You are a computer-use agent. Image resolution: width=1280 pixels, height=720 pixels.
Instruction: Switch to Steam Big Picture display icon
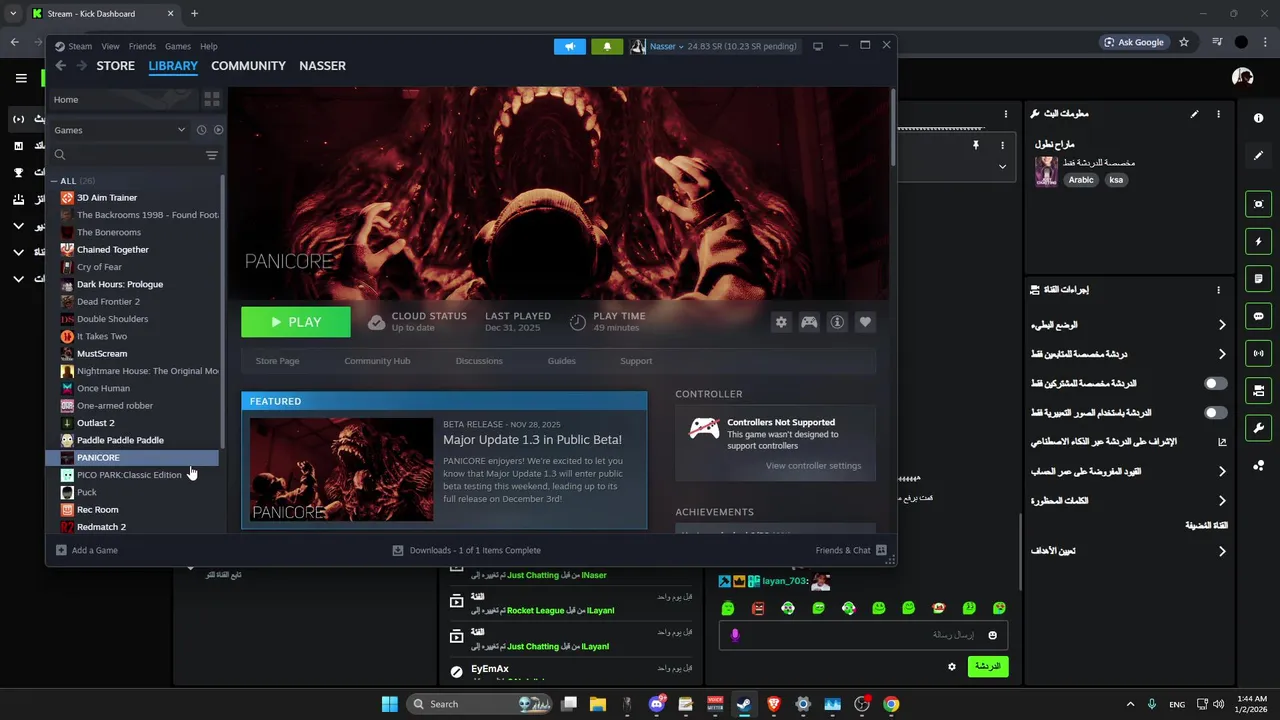tap(818, 46)
